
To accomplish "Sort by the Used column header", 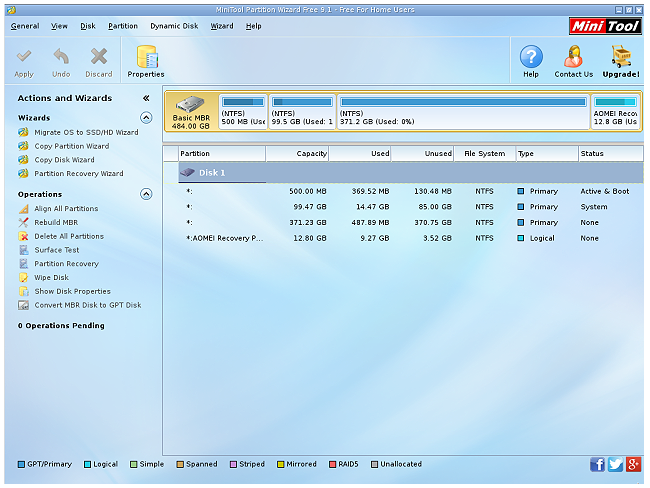I will 360,153.
